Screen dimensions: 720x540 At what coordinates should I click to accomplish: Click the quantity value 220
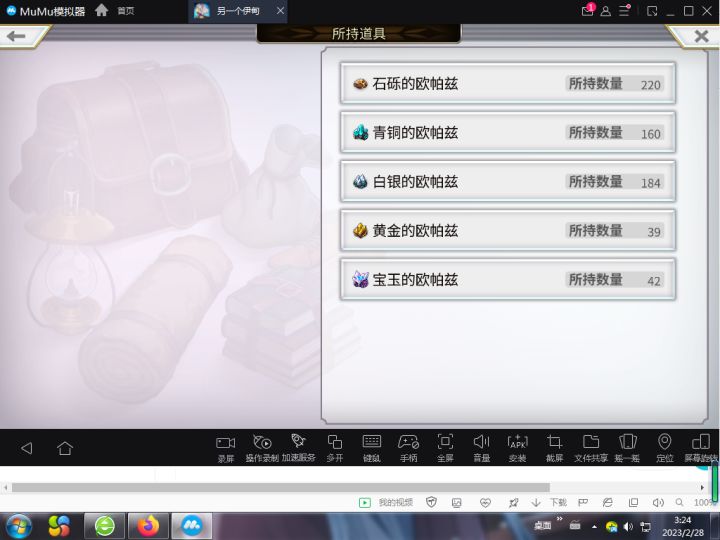tap(651, 85)
